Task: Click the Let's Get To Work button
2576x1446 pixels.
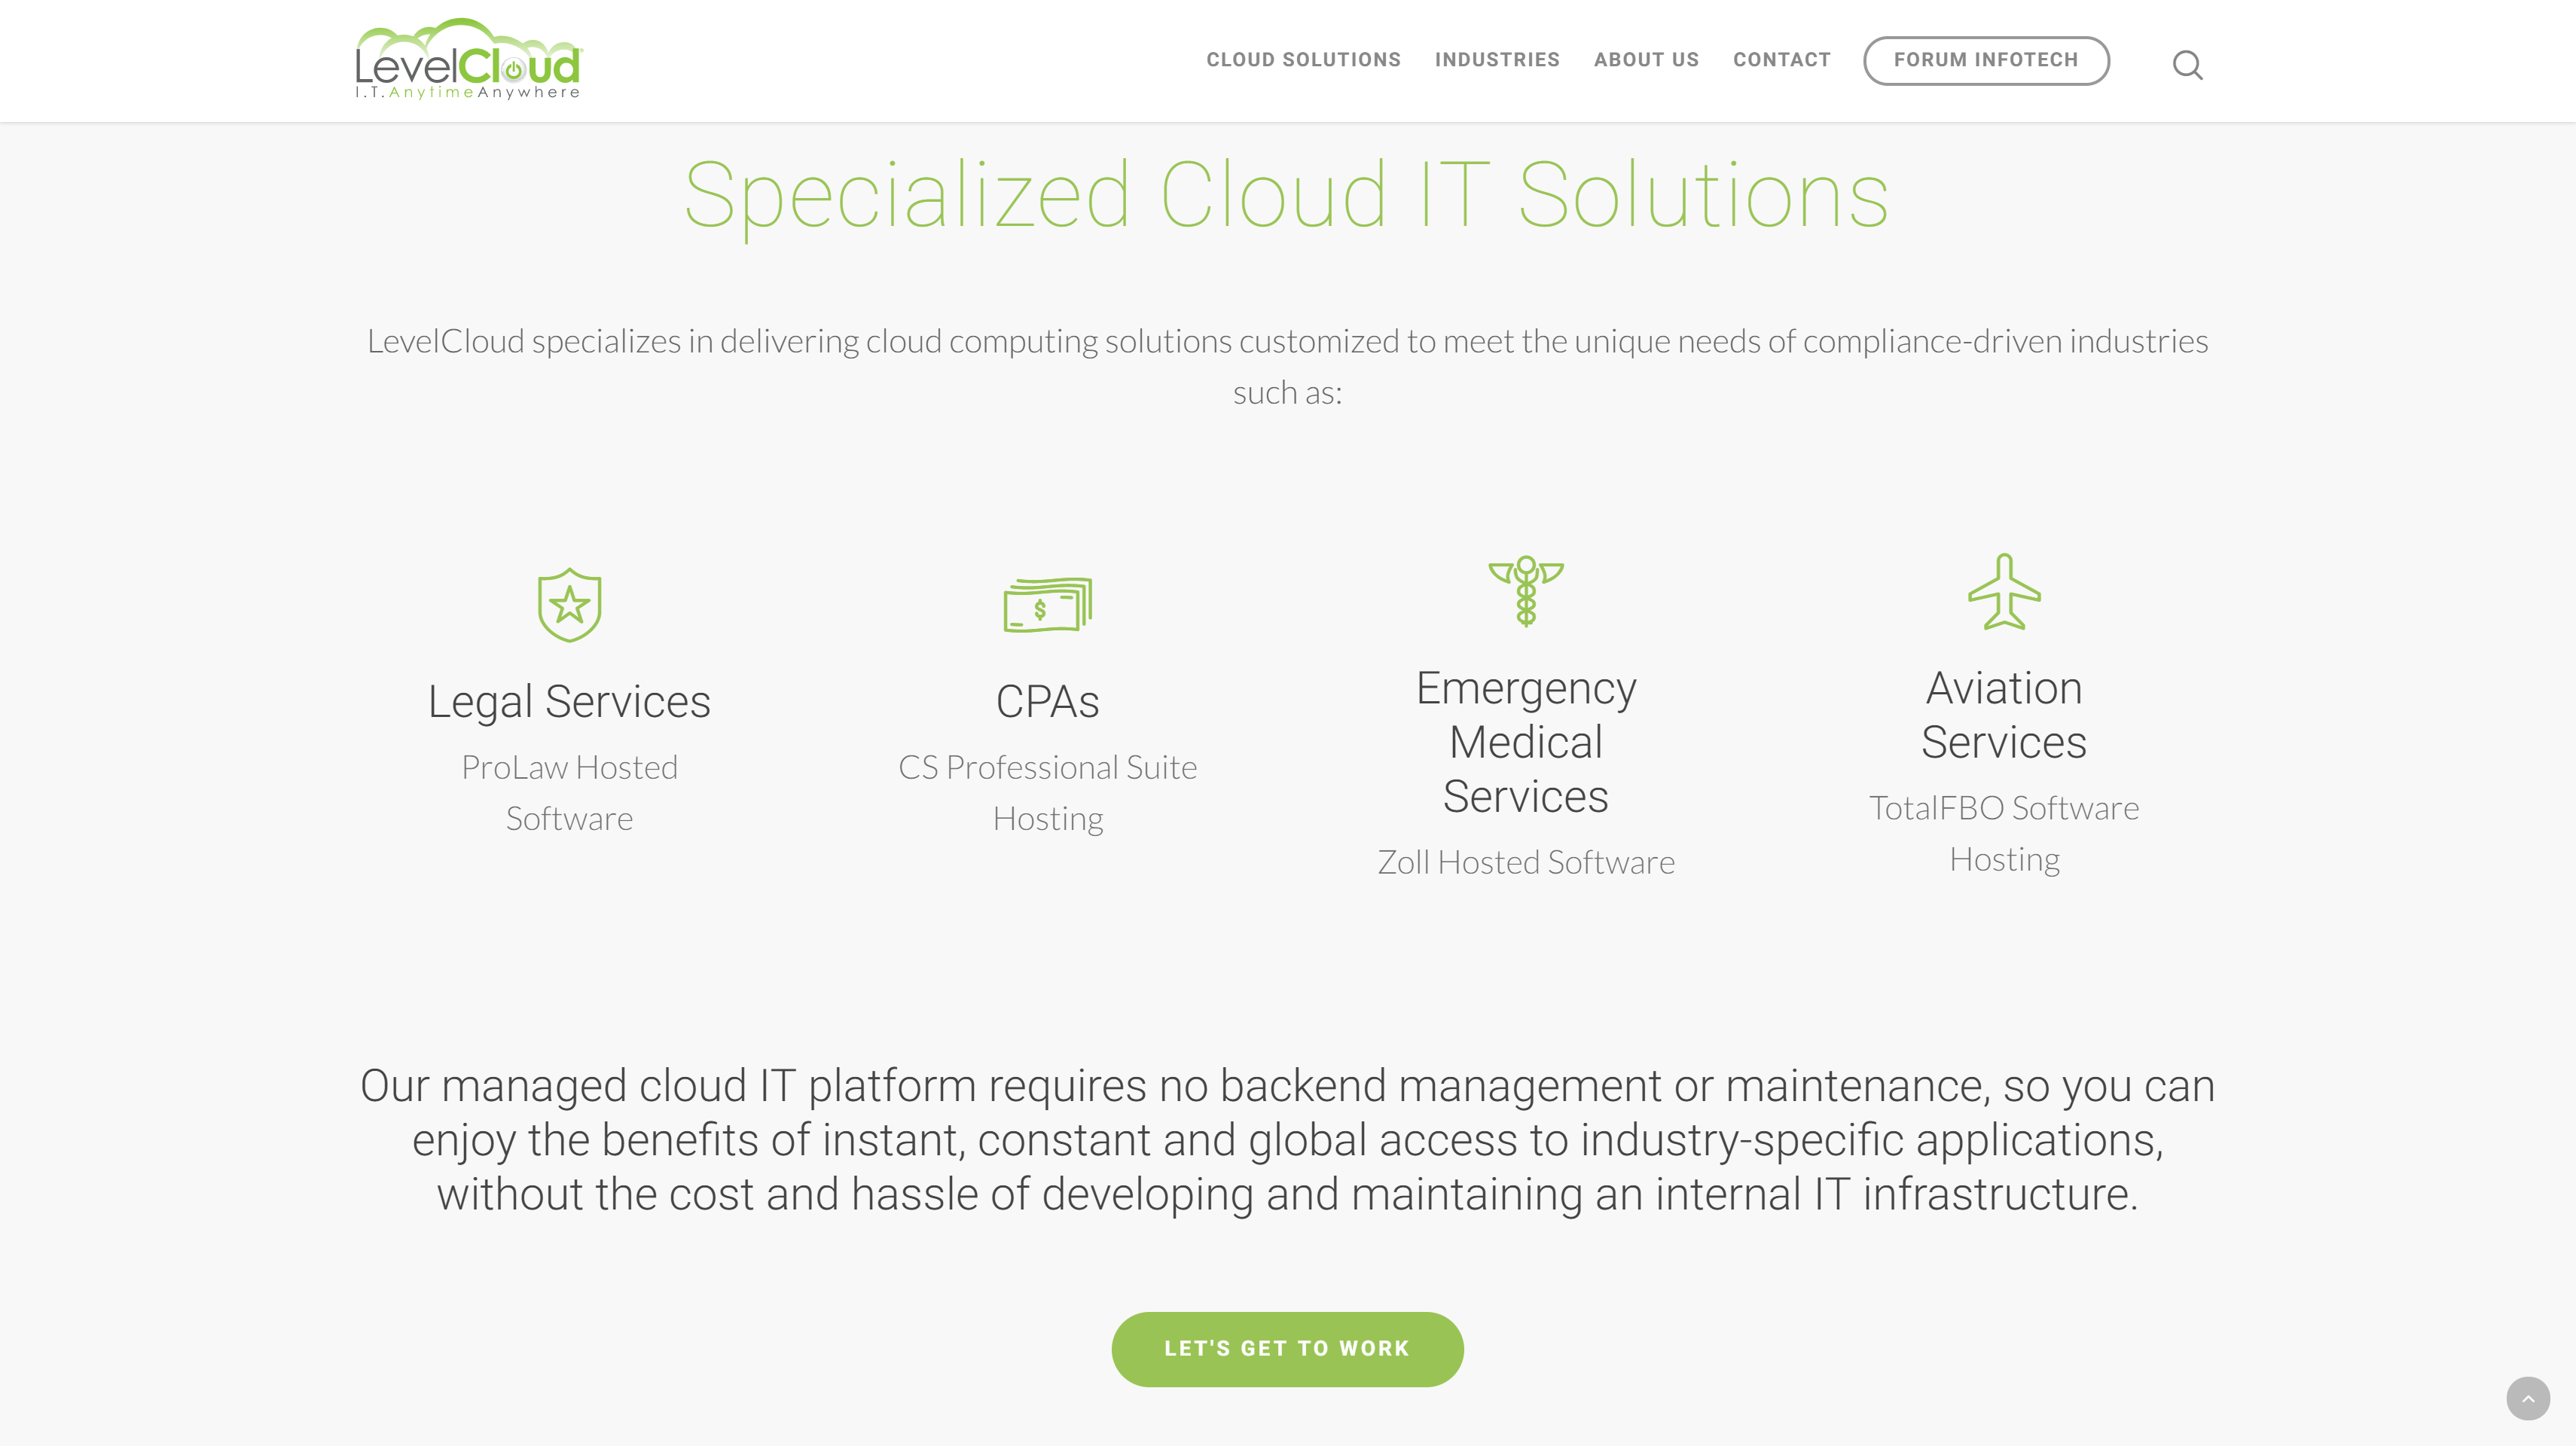Action: [x=1287, y=1349]
